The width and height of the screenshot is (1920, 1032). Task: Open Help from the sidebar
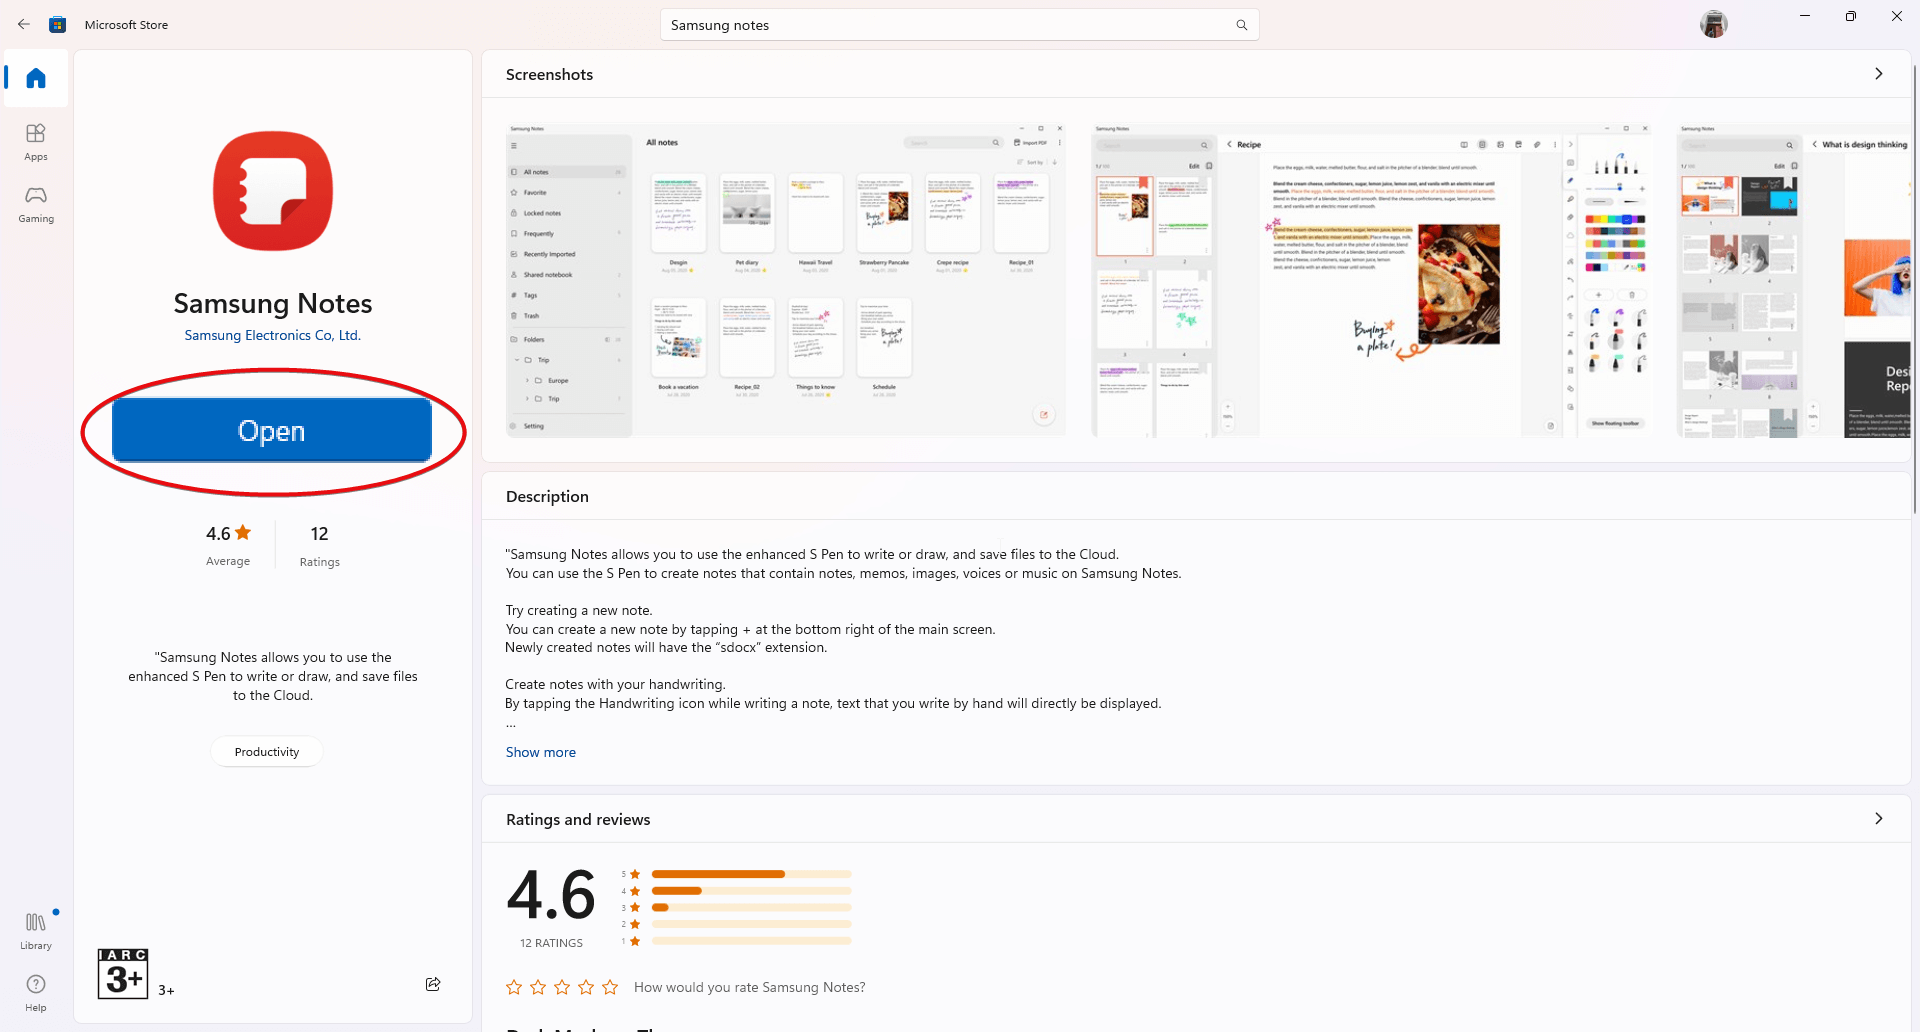[36, 992]
